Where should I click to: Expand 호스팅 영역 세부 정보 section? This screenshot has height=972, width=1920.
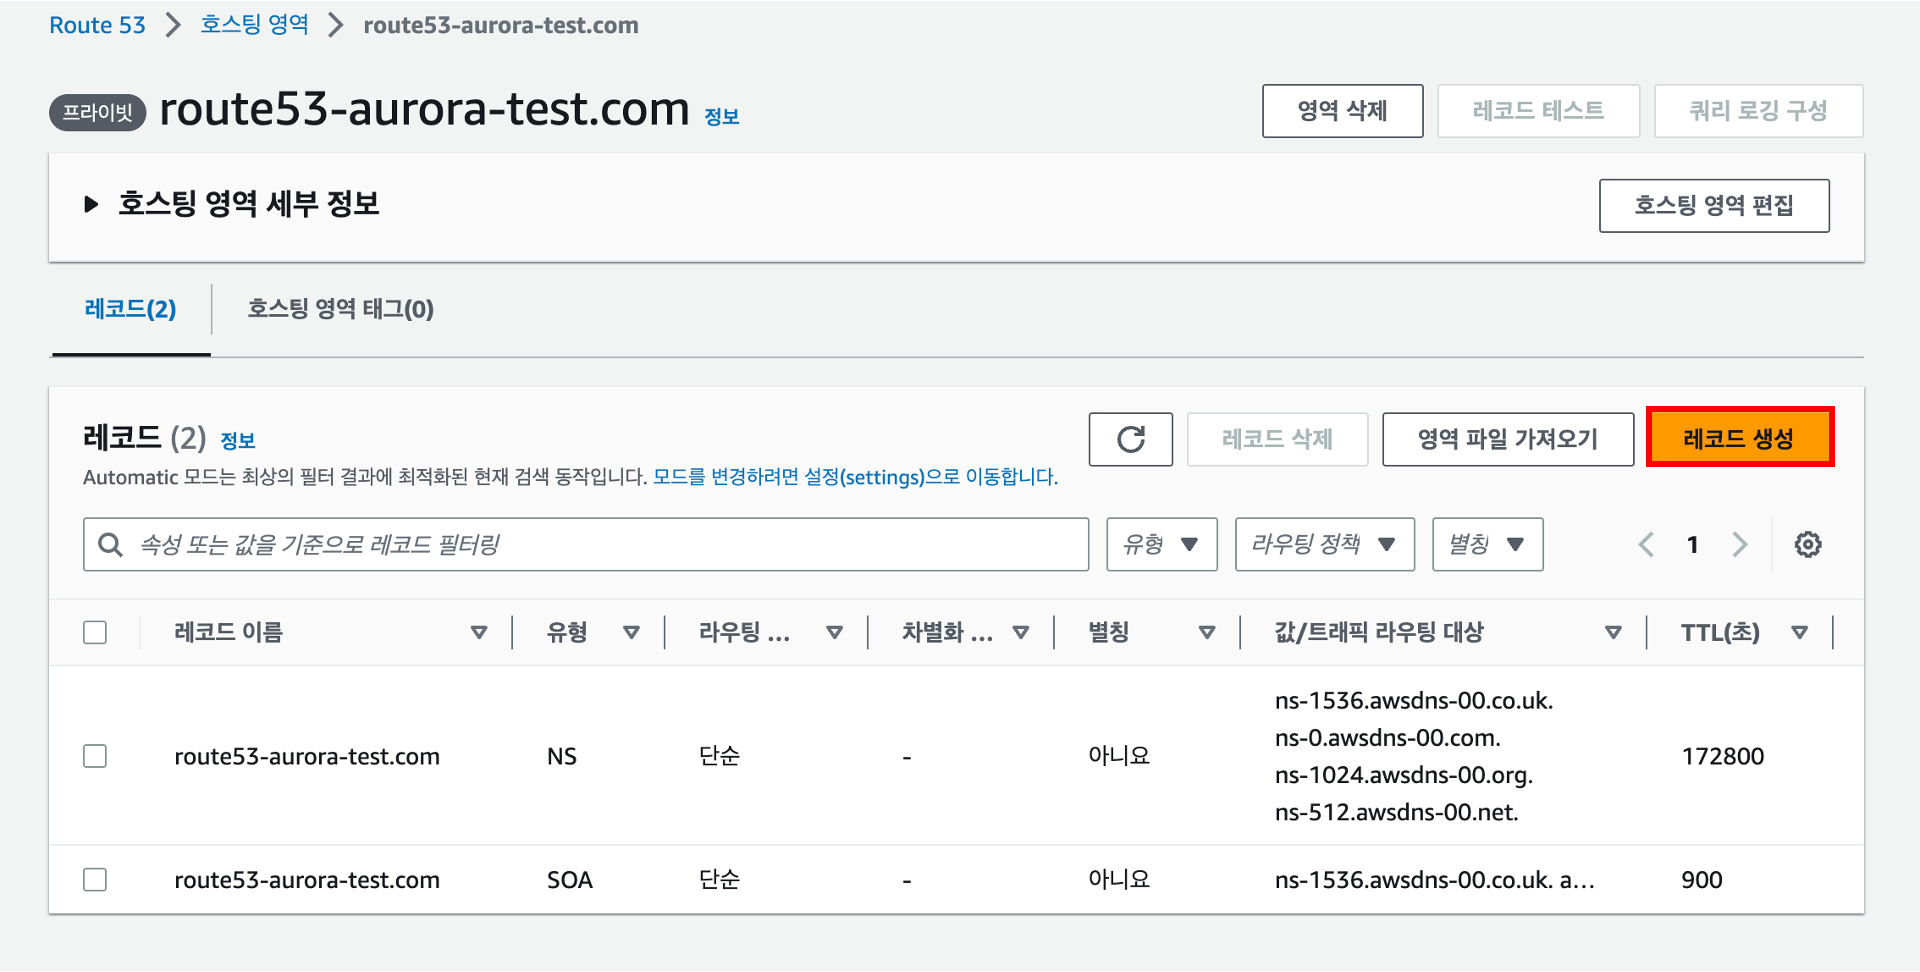[91, 205]
